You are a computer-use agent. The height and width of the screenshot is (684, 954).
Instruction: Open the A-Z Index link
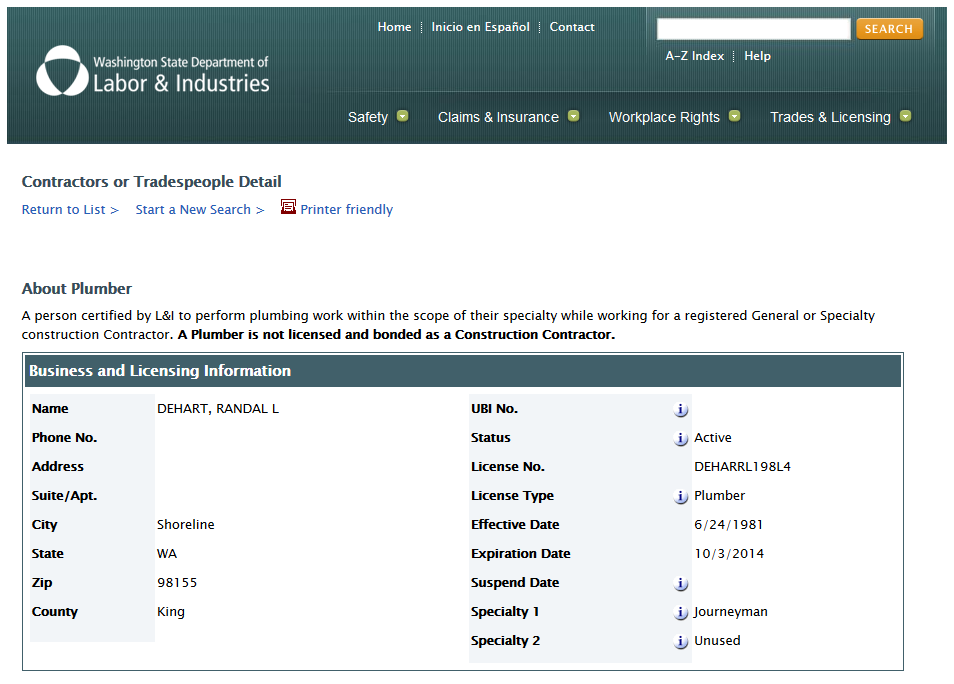tap(694, 56)
